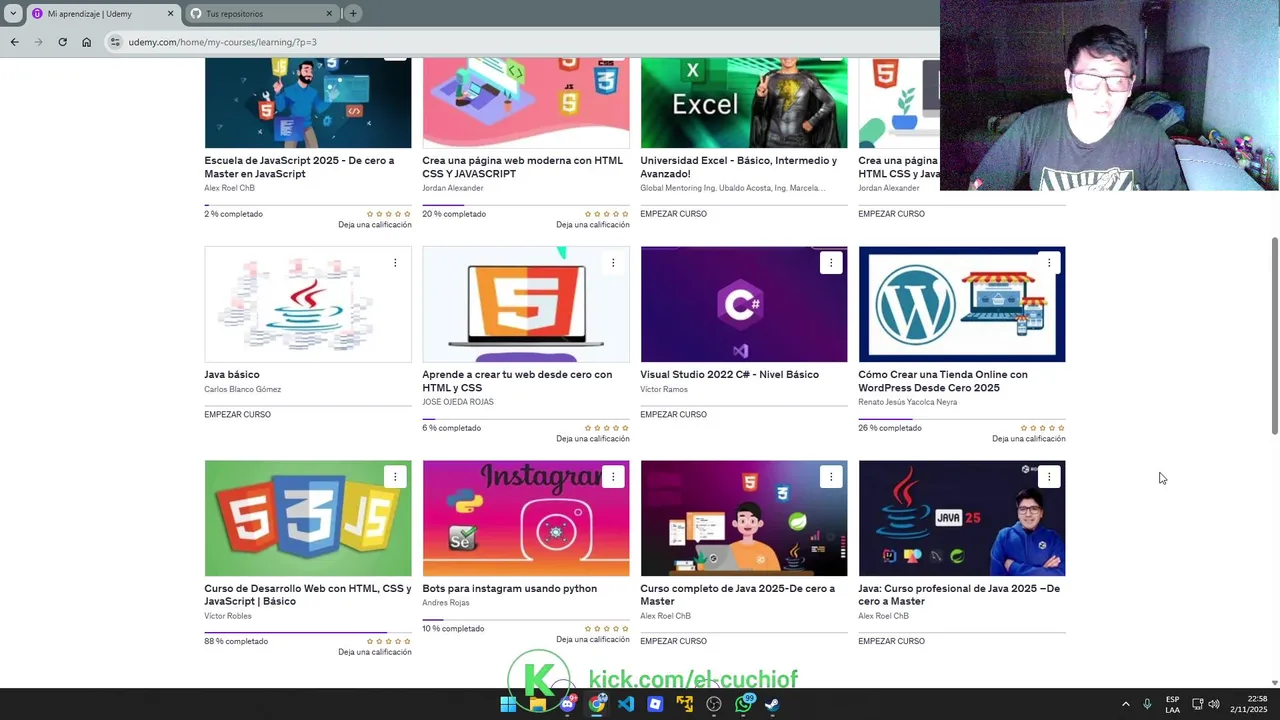Click 88 % progress bar of Desarrollo Web course
The image size is (1280, 720).
tap(308, 632)
